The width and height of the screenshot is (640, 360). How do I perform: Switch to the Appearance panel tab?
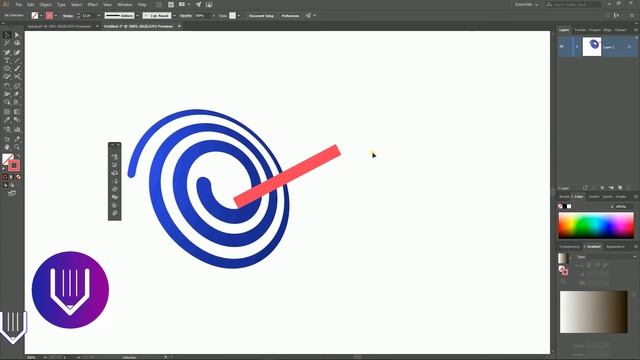(615, 247)
